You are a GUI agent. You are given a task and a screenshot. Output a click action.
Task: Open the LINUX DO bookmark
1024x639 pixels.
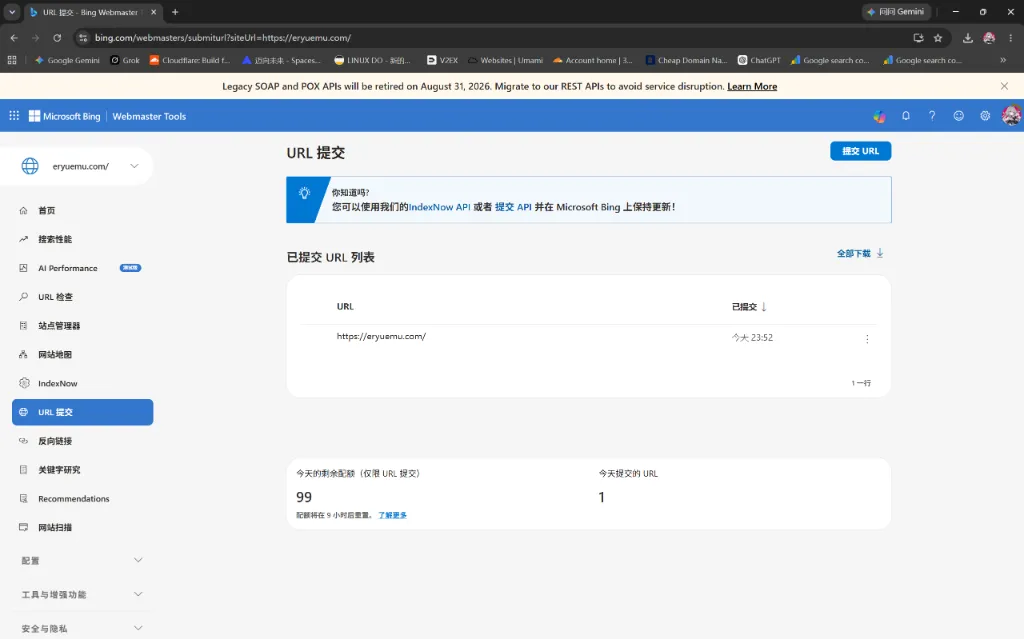point(372,60)
